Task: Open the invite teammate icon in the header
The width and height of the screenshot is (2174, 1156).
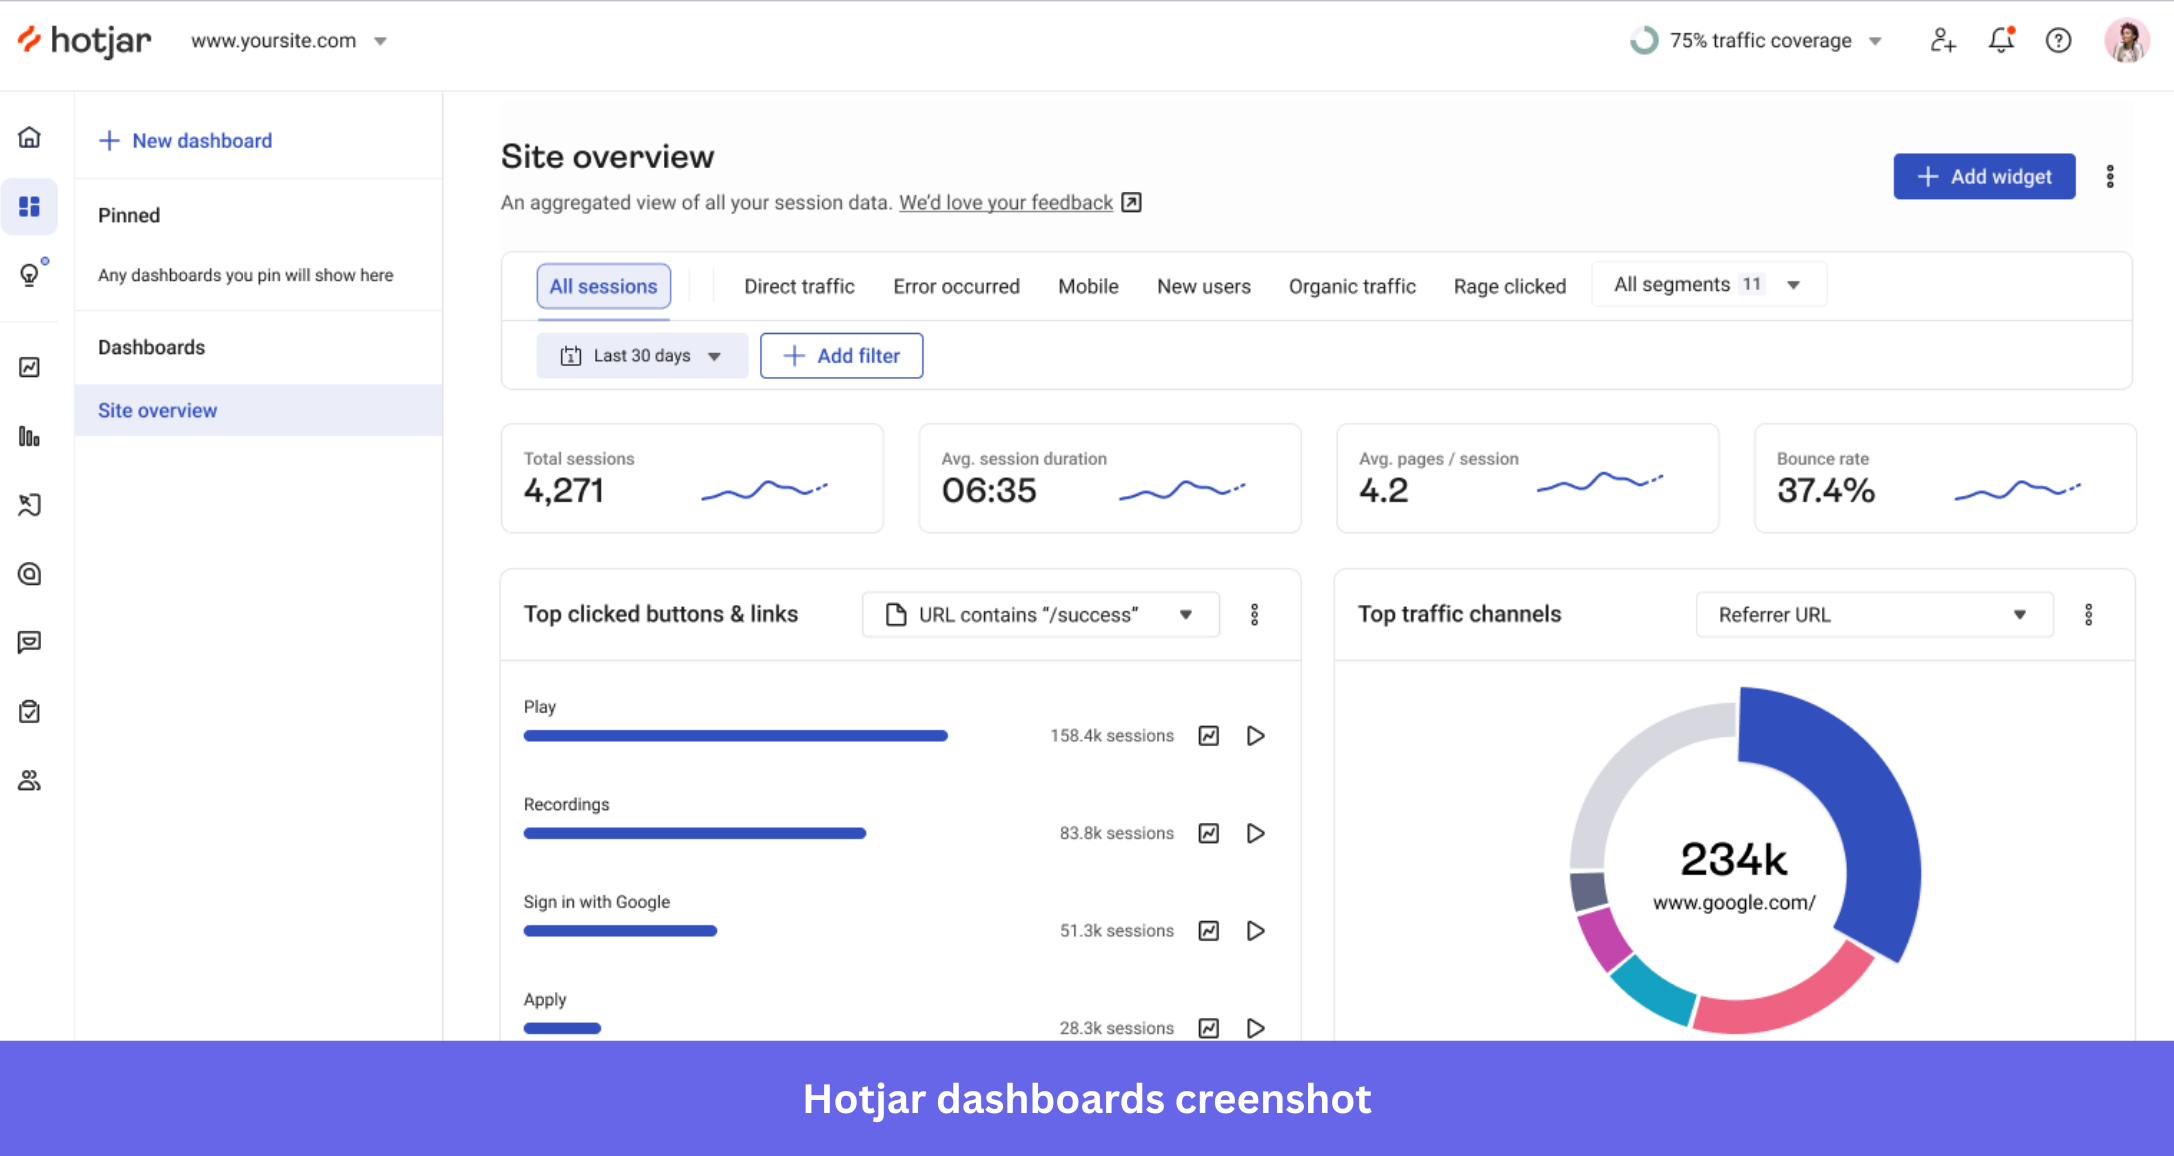Action: pyautogui.click(x=1942, y=40)
